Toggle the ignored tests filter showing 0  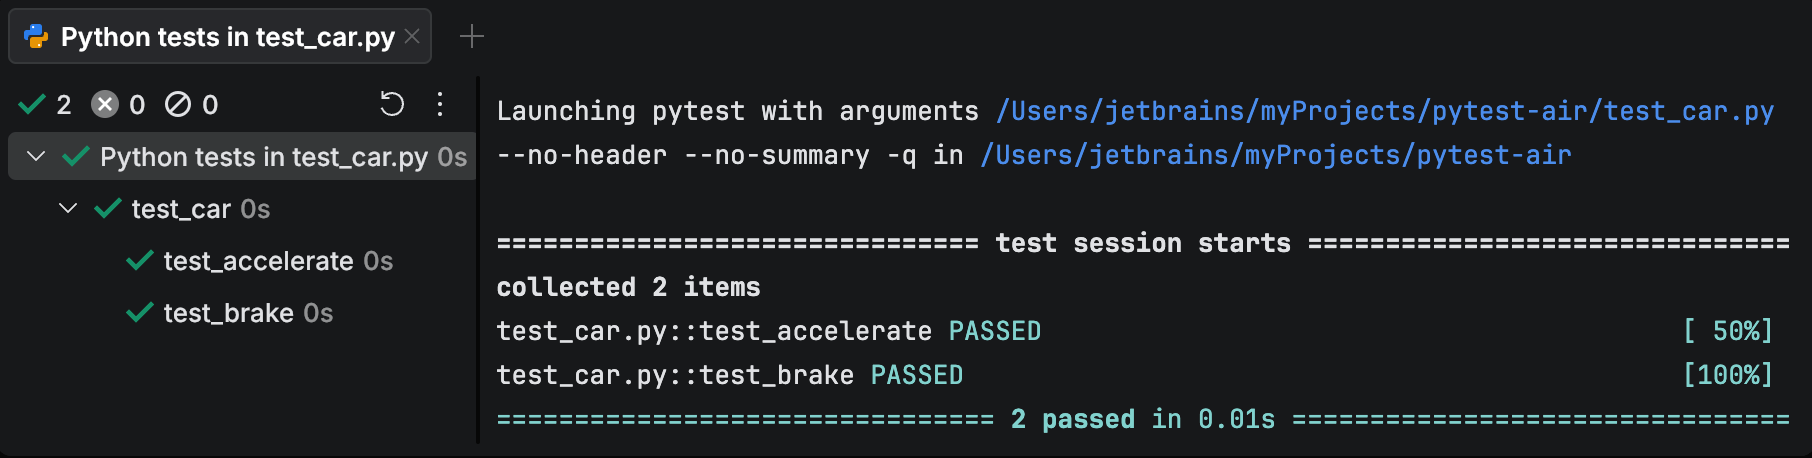pyautogui.click(x=191, y=104)
